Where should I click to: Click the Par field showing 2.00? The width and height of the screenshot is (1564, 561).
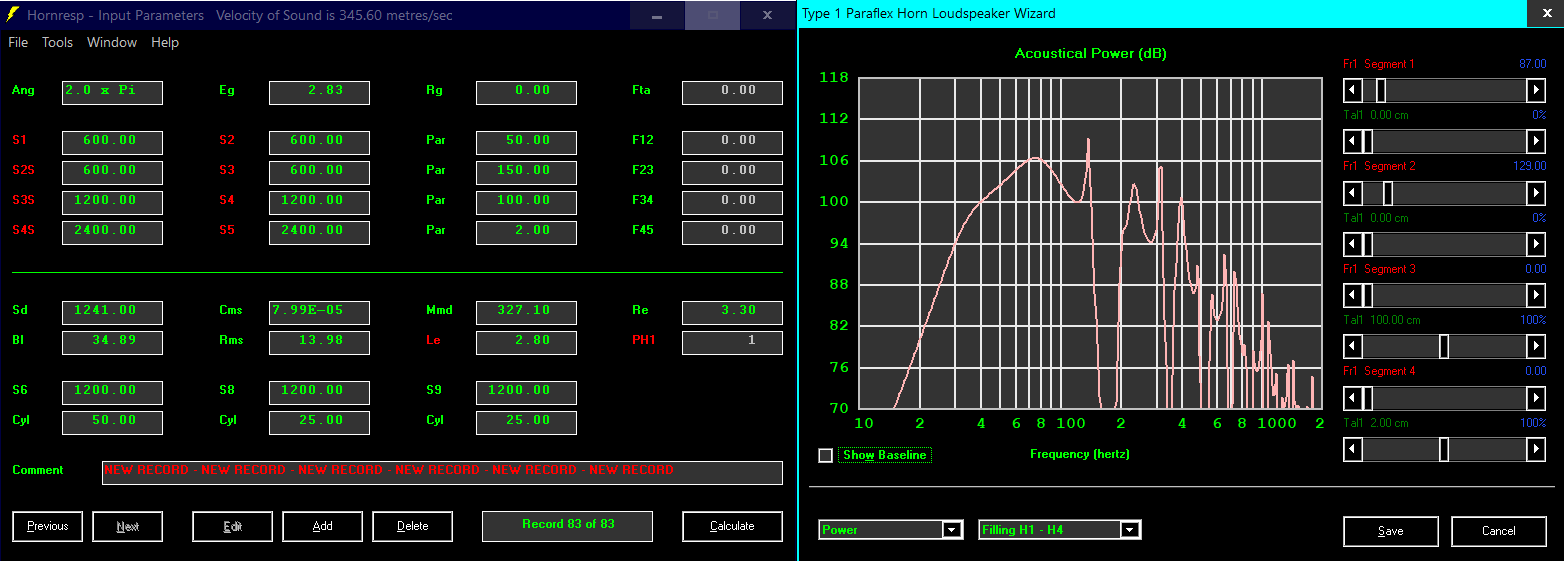pyautogui.click(x=526, y=232)
